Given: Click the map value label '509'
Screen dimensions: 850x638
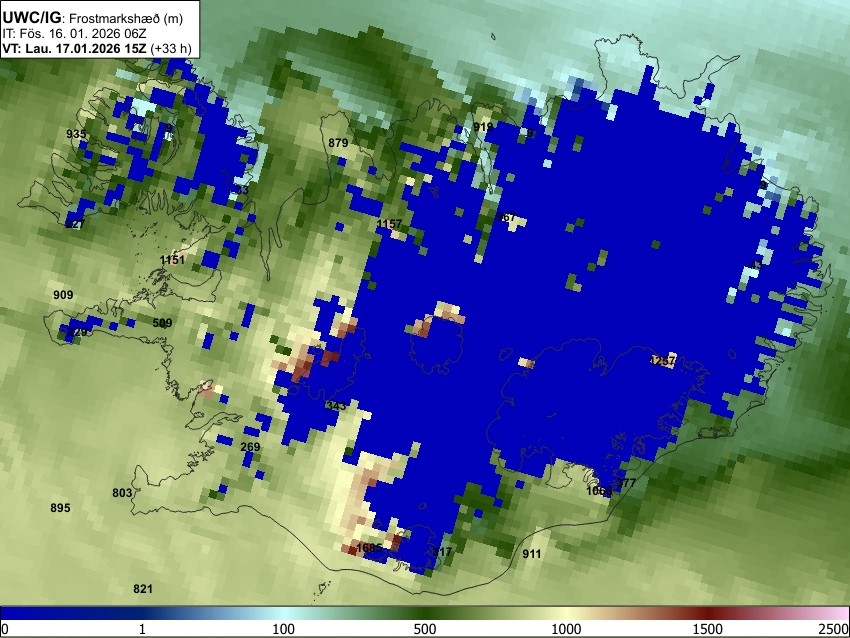Looking at the screenshot, I should tap(162, 323).
